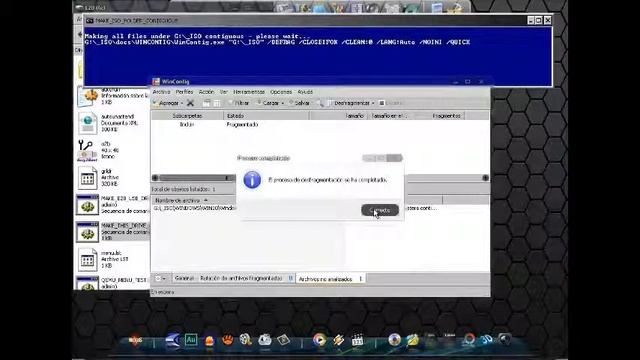Open the Archivo menu in WinContig

pyautogui.click(x=161, y=92)
